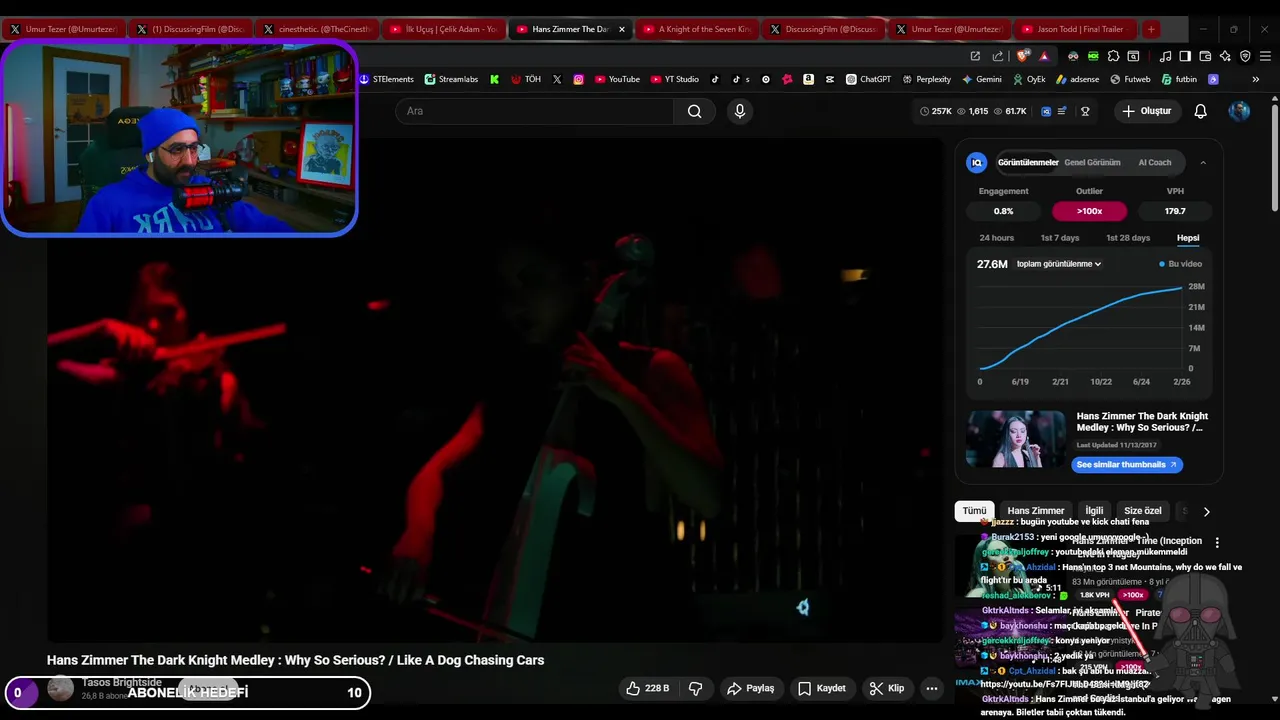Open the music note media control icon
This screenshot has height=720, width=1280.
point(1165,56)
